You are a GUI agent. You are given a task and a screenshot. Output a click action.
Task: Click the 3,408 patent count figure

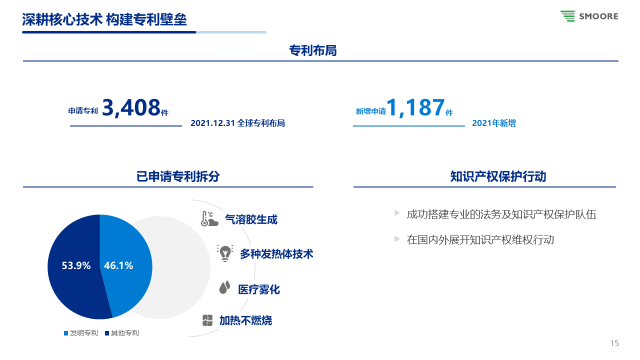[x=131, y=108]
